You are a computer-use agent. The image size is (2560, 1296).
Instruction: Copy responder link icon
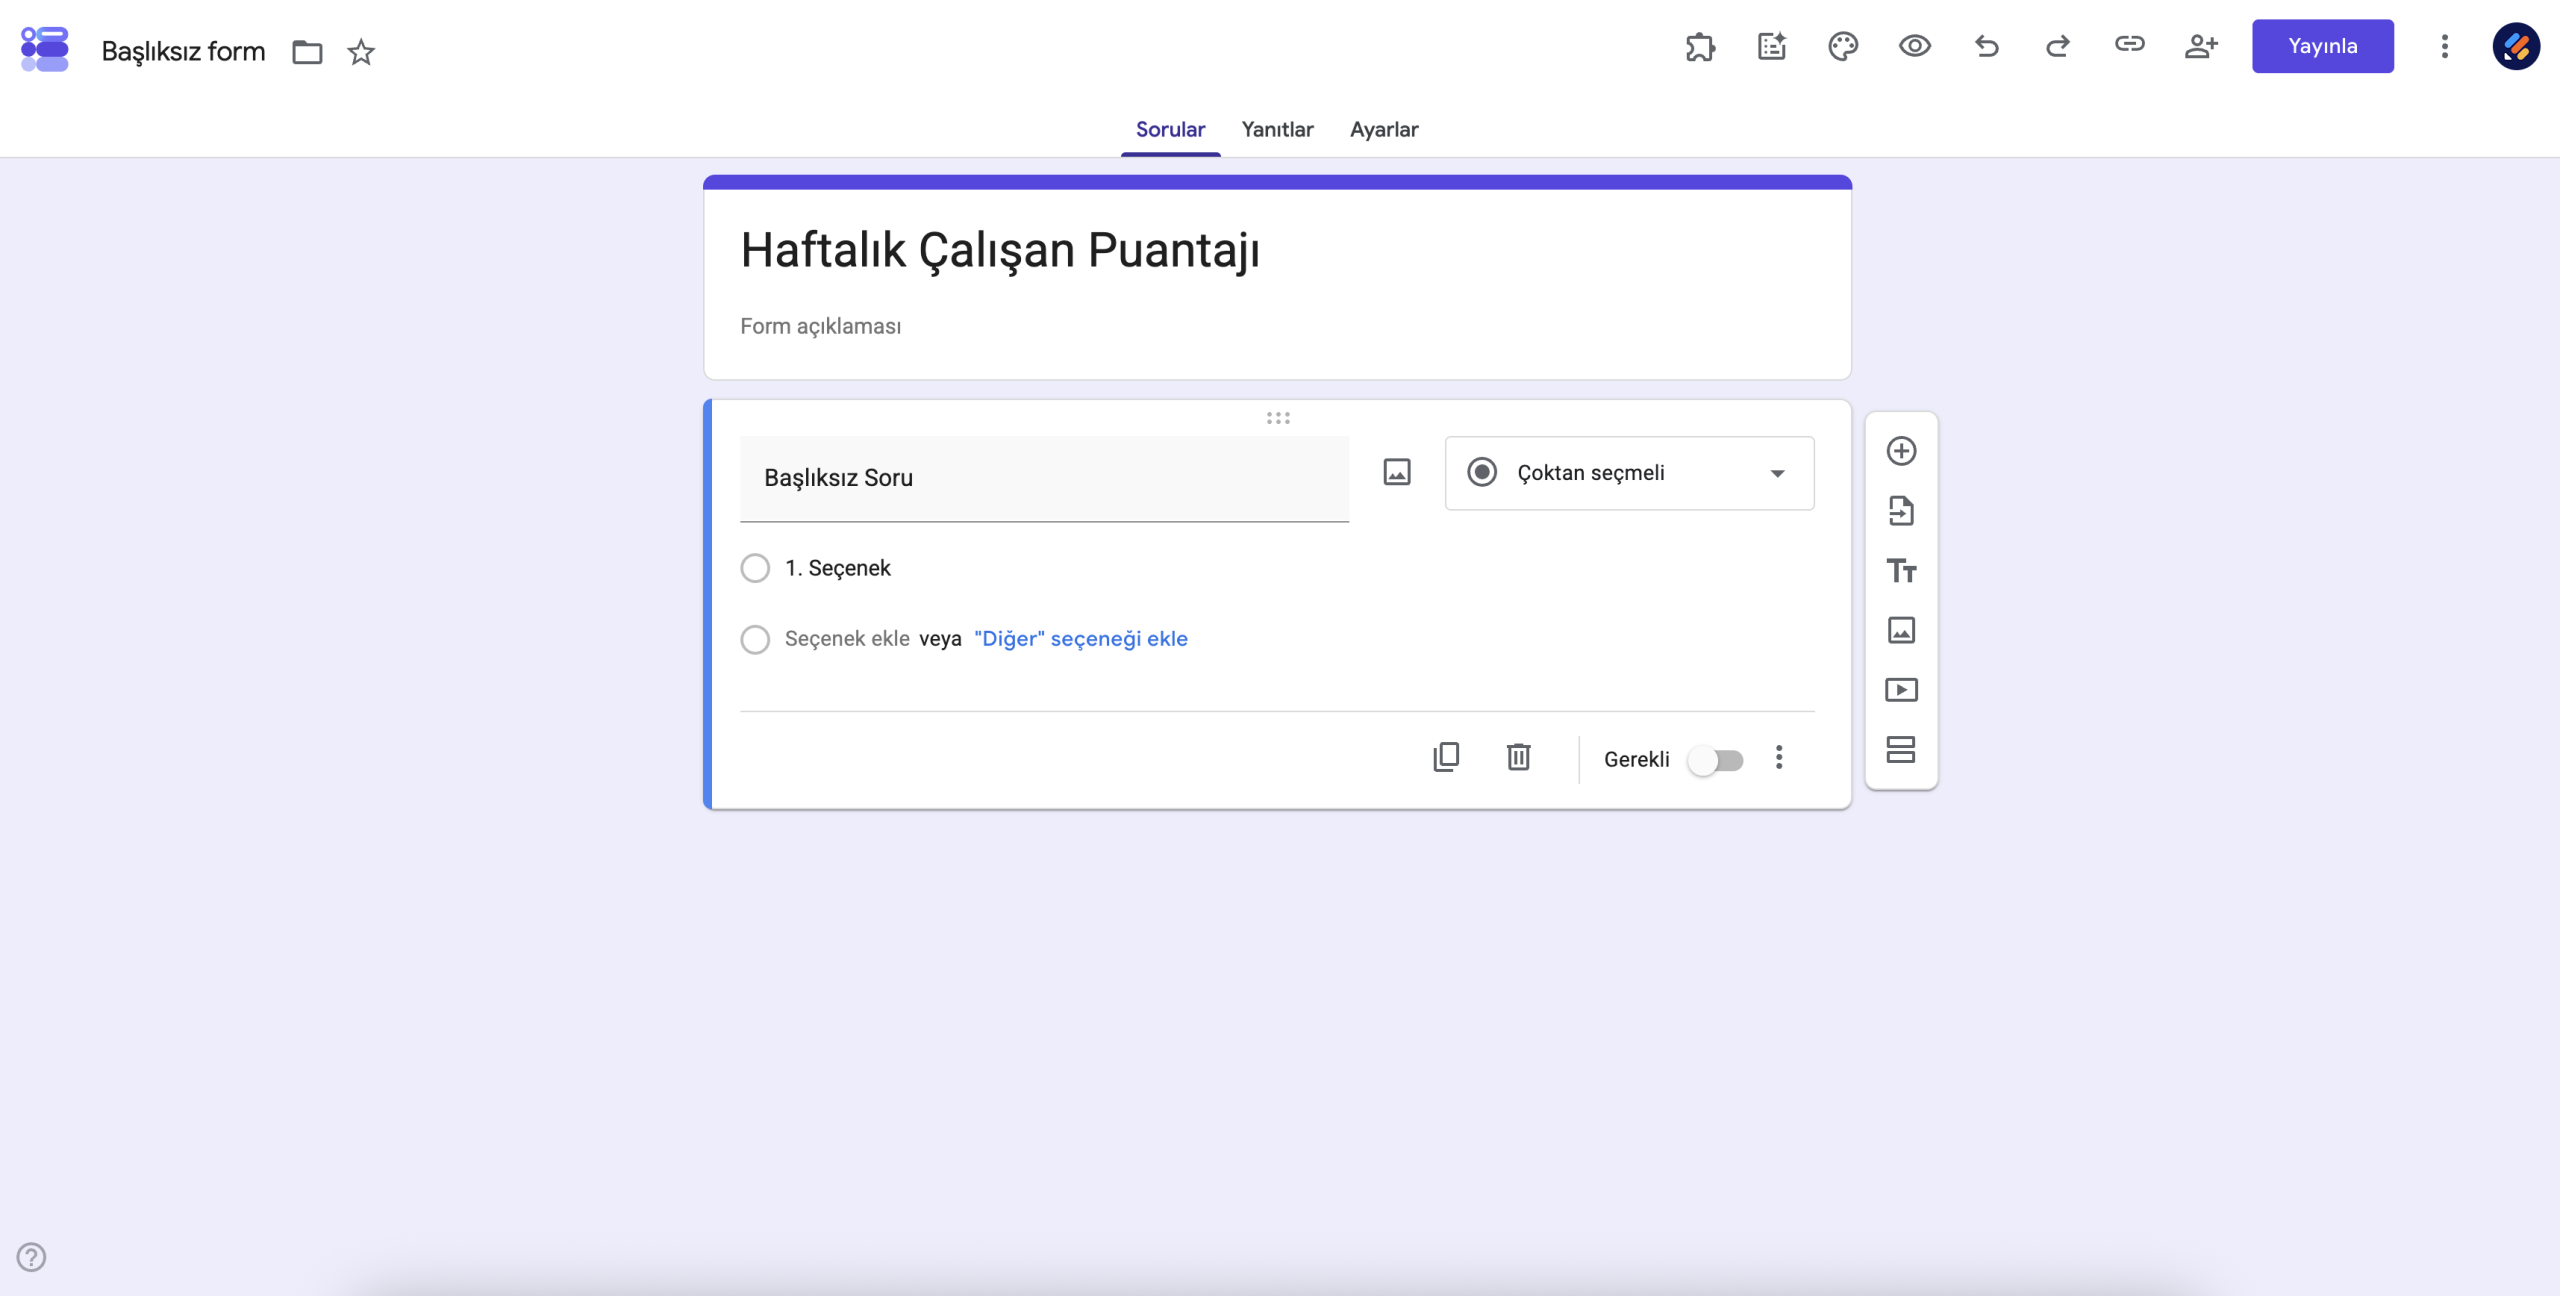pos(2130,44)
